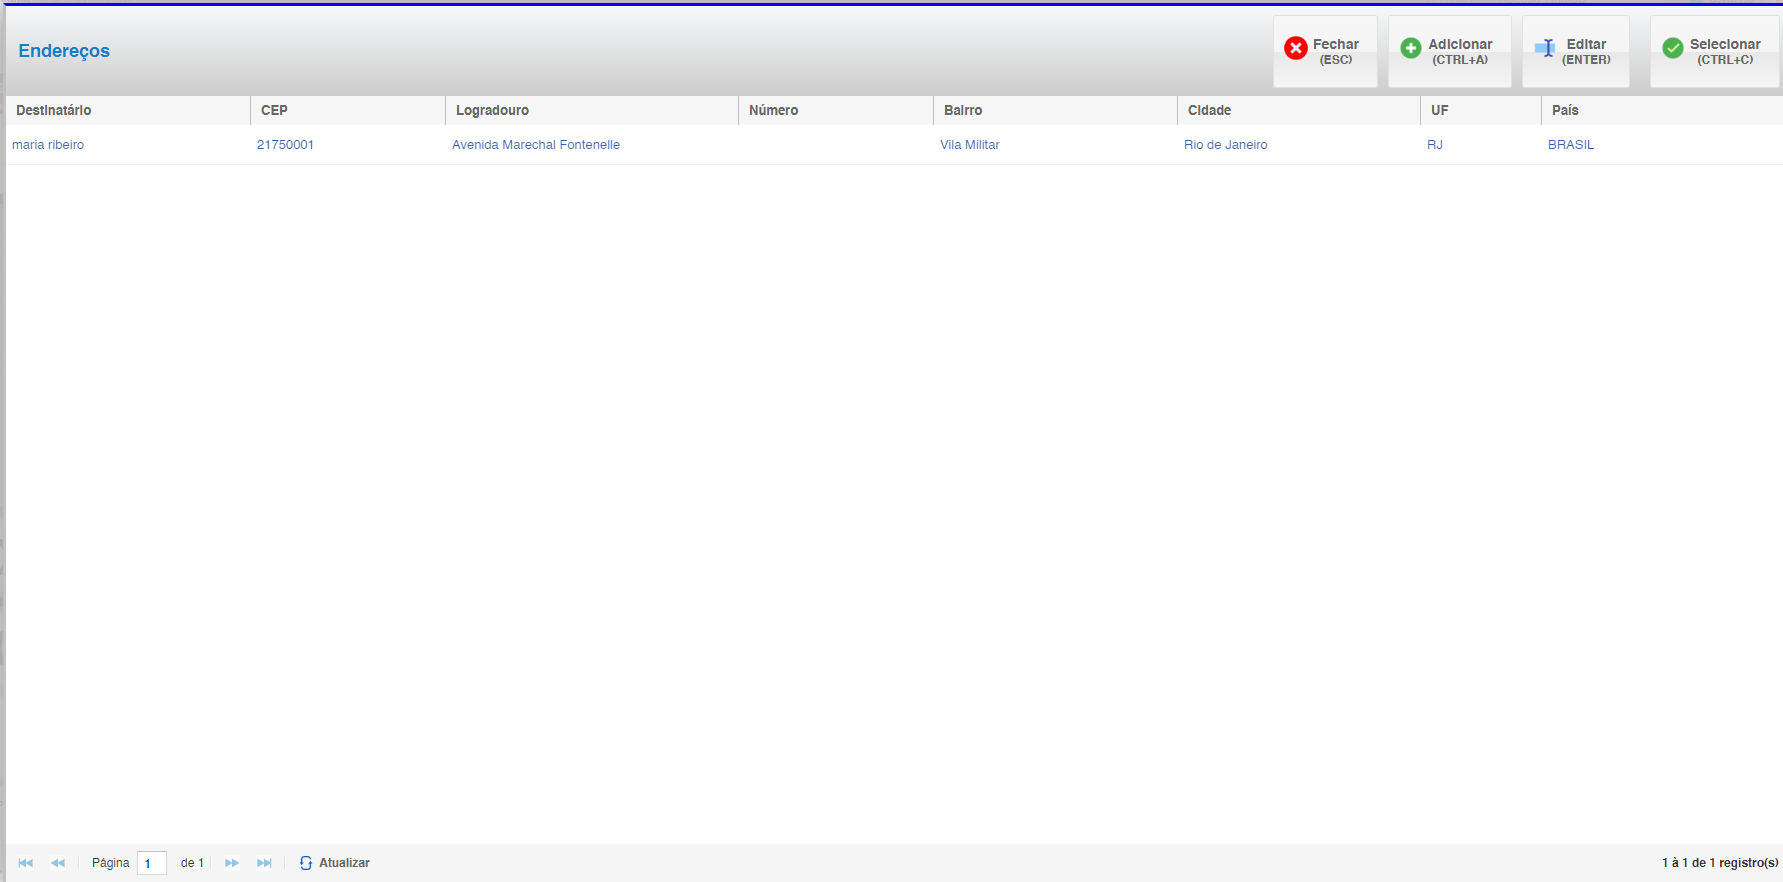The height and width of the screenshot is (882, 1783).
Task: Click the UF column header
Action: pyautogui.click(x=1439, y=110)
